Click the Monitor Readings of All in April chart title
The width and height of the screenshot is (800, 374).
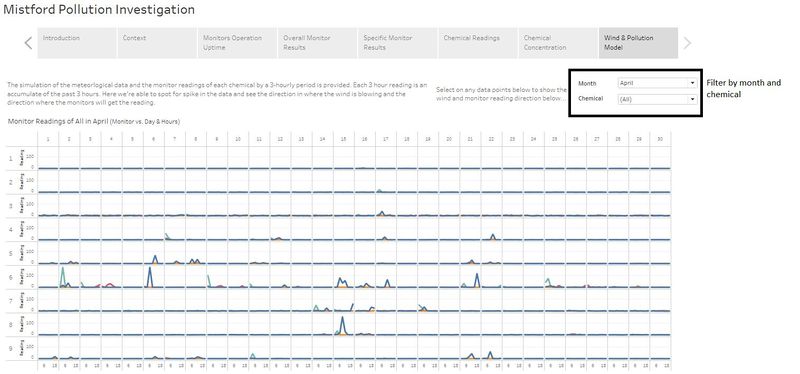(x=94, y=122)
